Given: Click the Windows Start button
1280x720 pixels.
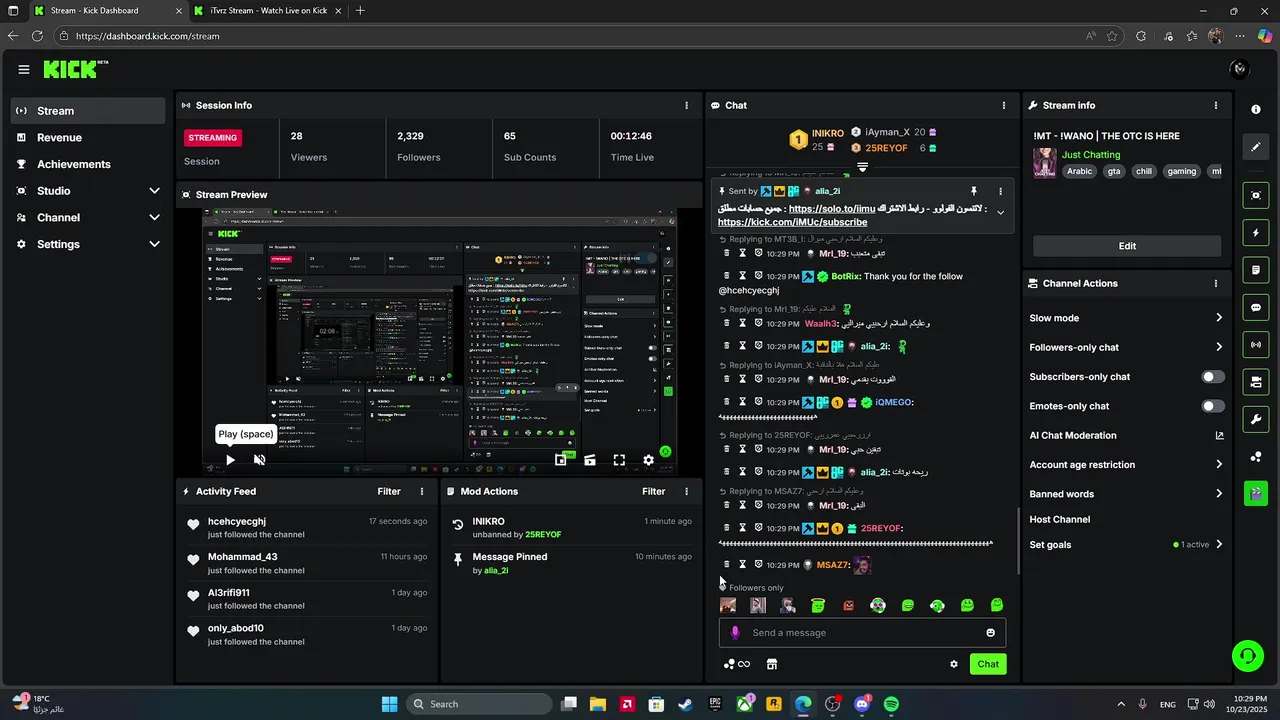Looking at the screenshot, I should pos(389,704).
